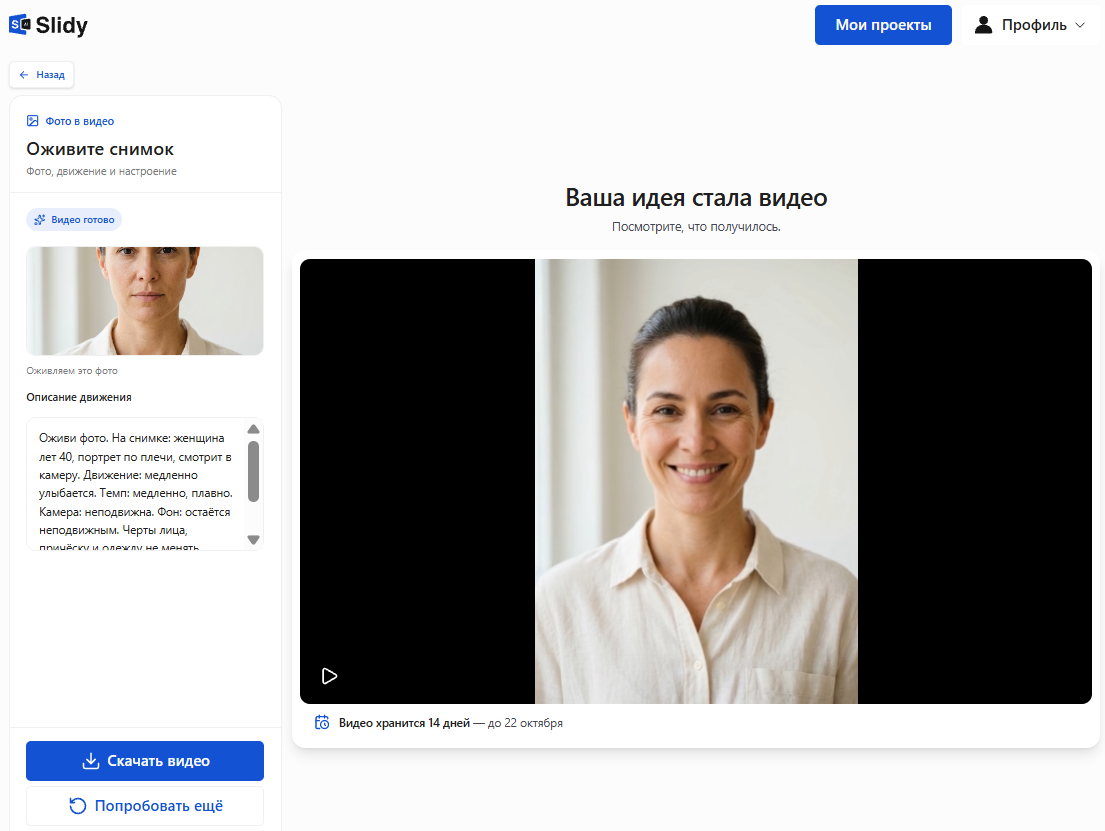The width and height of the screenshot is (1105, 831).
Task: Go back with the Назад button
Action: (x=42, y=75)
